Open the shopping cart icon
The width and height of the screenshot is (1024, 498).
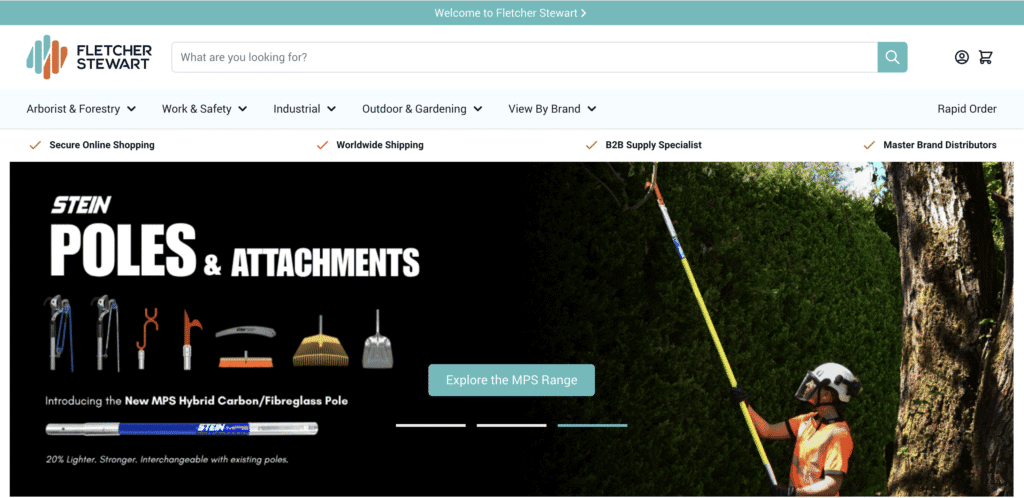[x=986, y=57]
